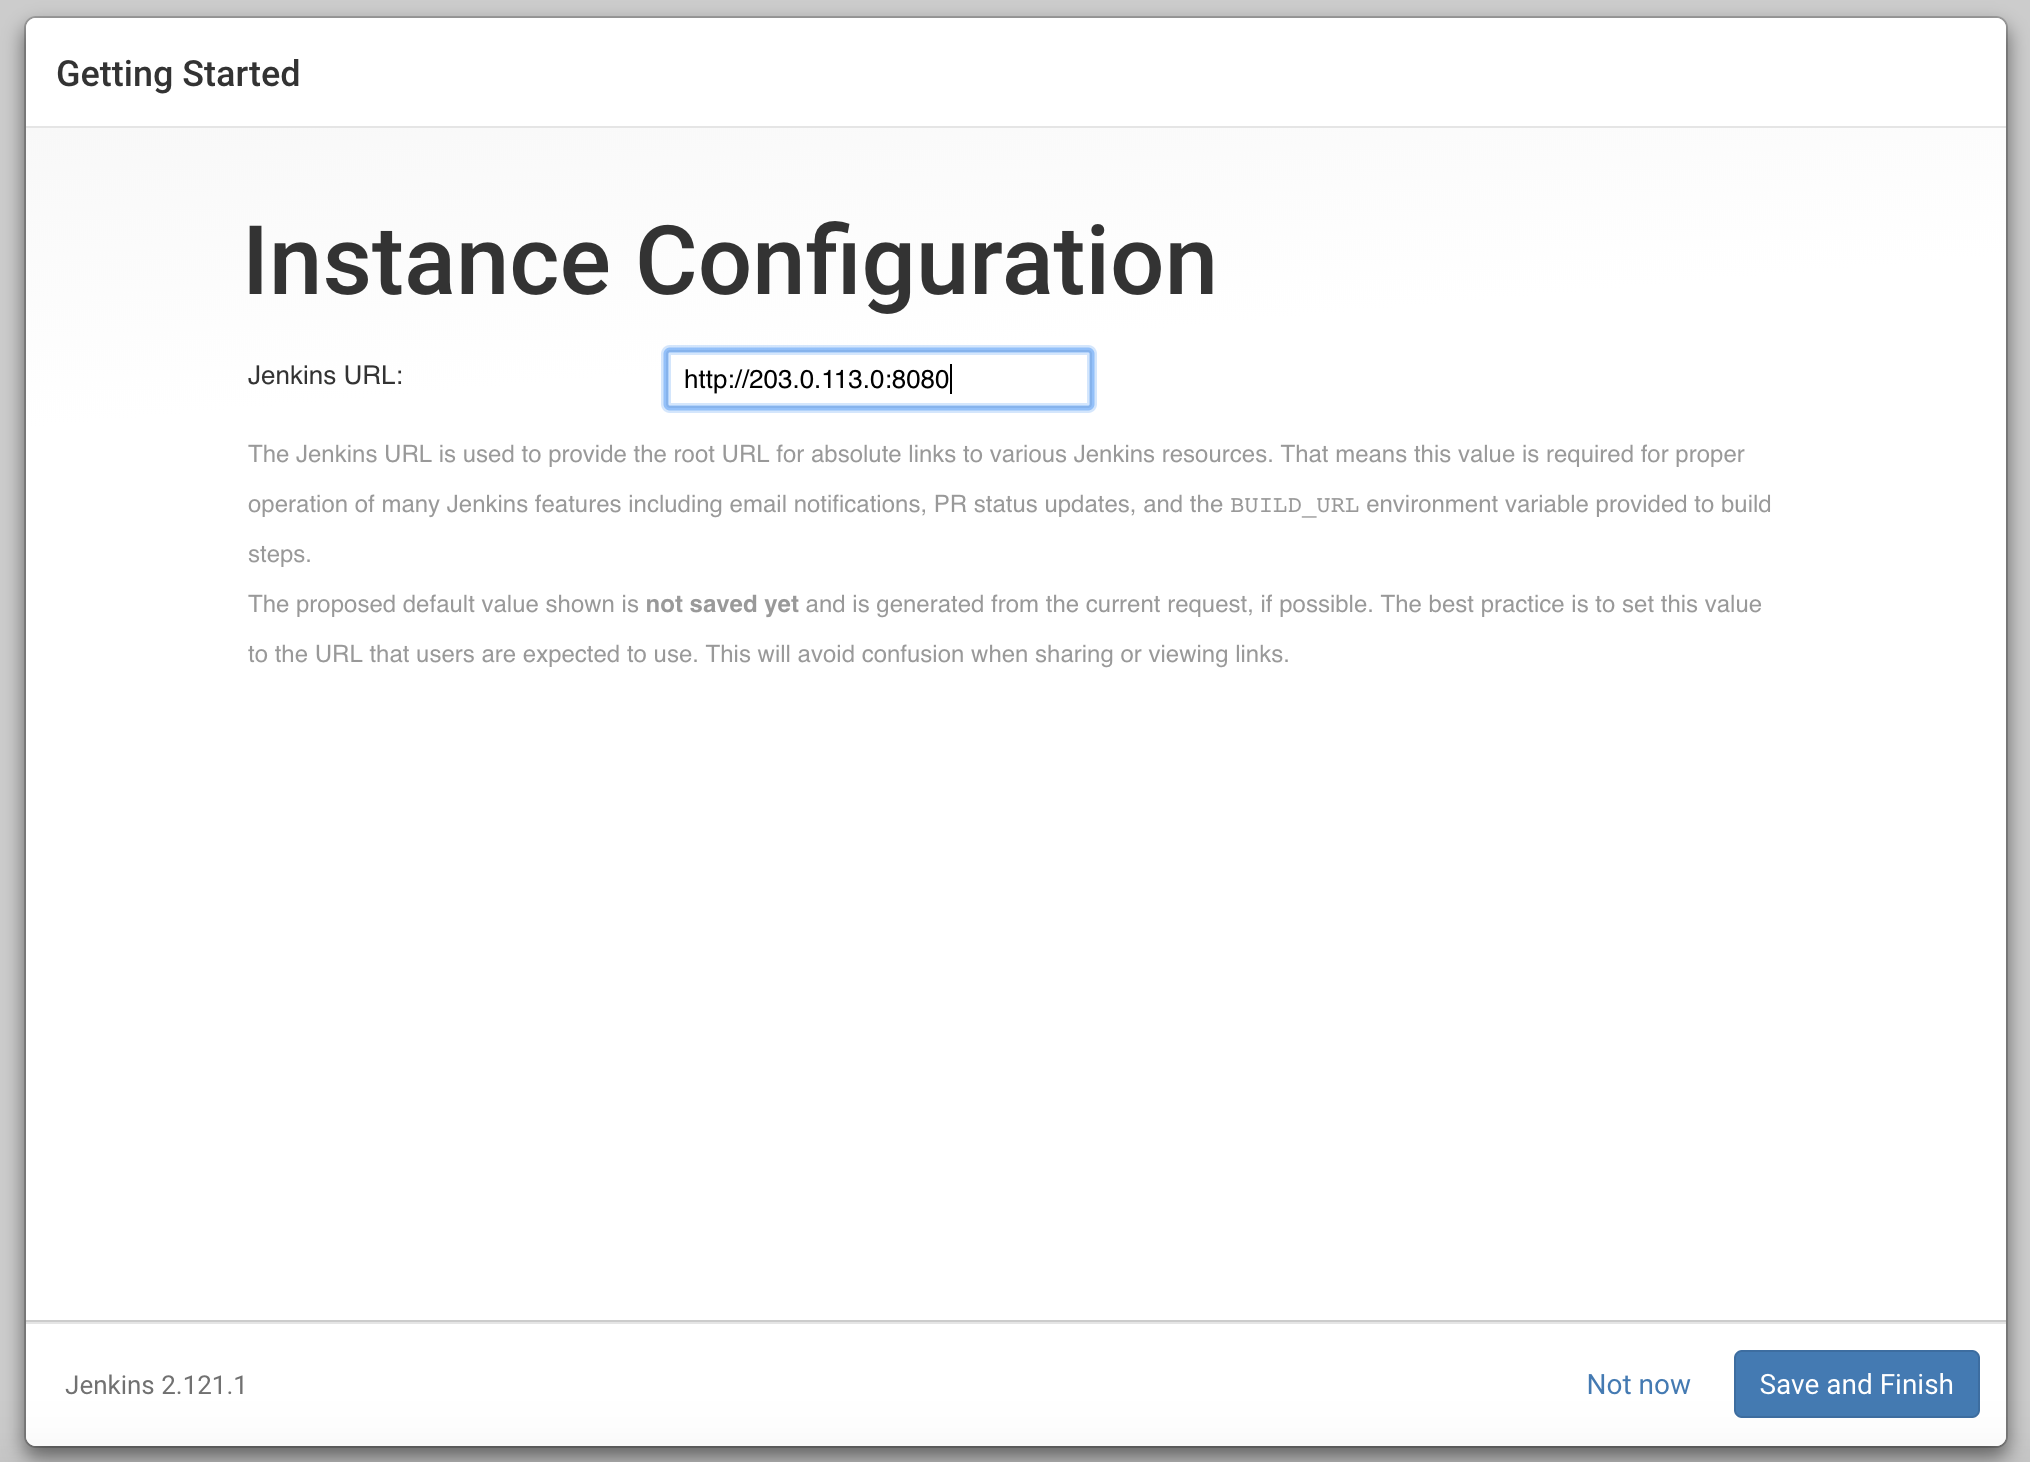
Task: Focus the Jenkins URL input field
Action: pyautogui.click(x=878, y=379)
